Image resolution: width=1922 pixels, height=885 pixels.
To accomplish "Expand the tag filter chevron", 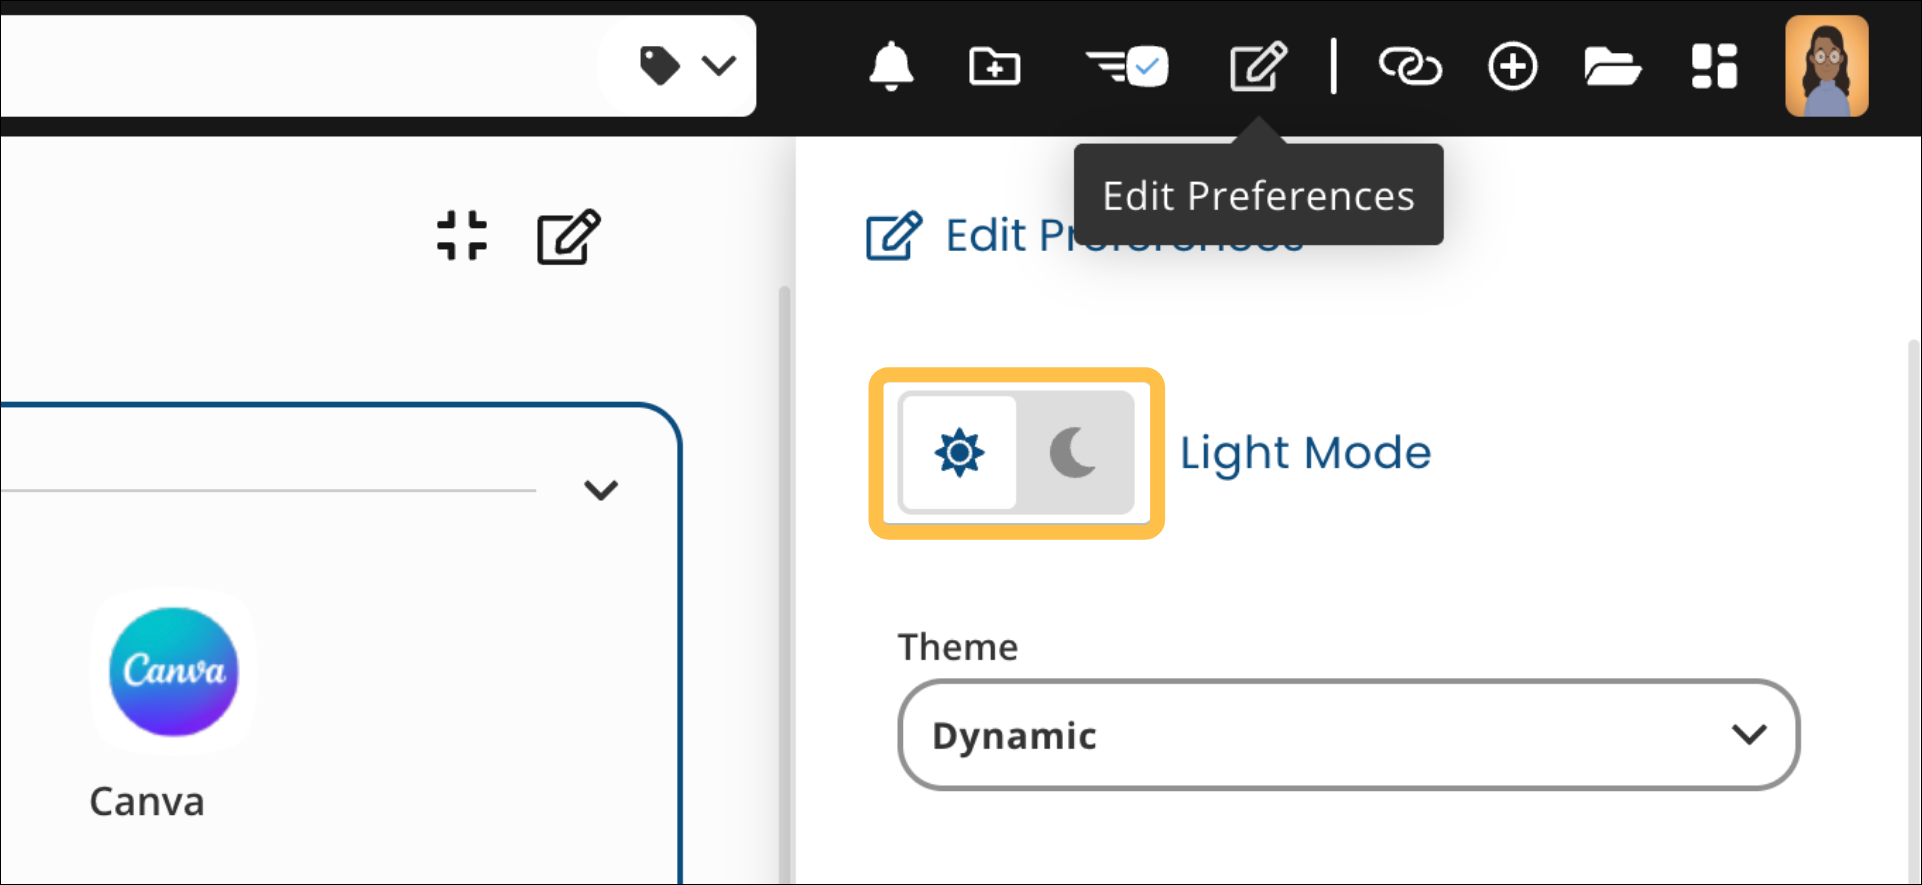I will tap(719, 66).
